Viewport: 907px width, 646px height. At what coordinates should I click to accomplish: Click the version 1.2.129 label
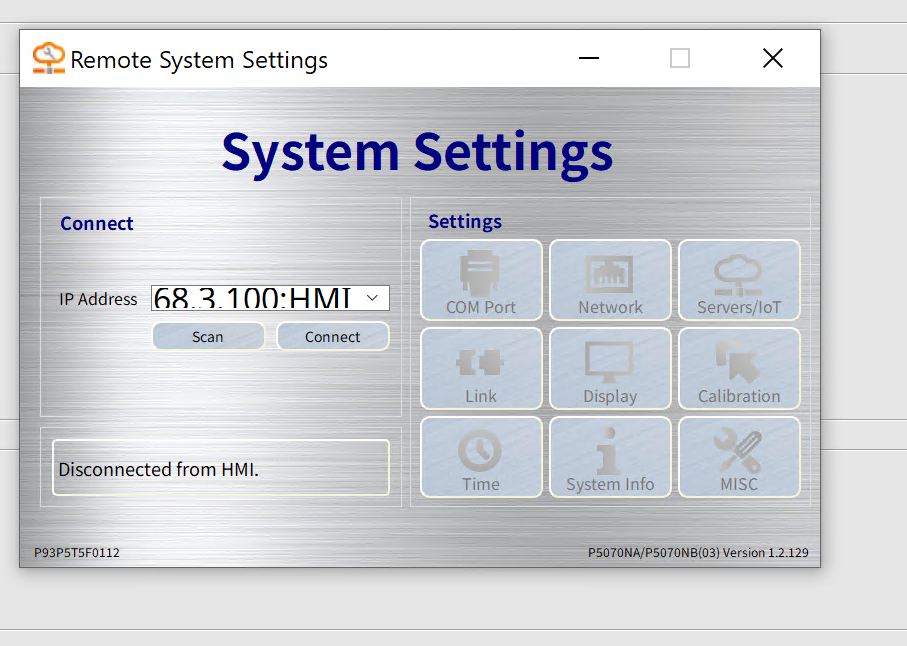point(698,552)
